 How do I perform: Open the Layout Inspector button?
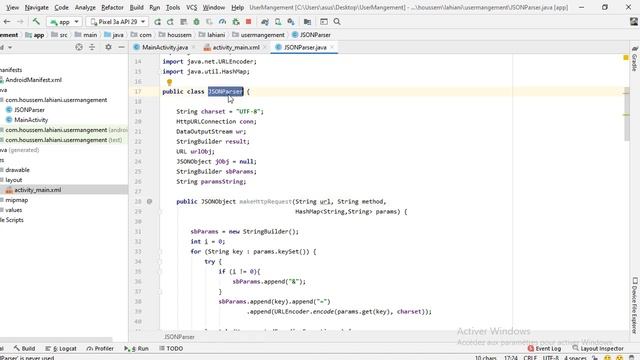pos(598,349)
